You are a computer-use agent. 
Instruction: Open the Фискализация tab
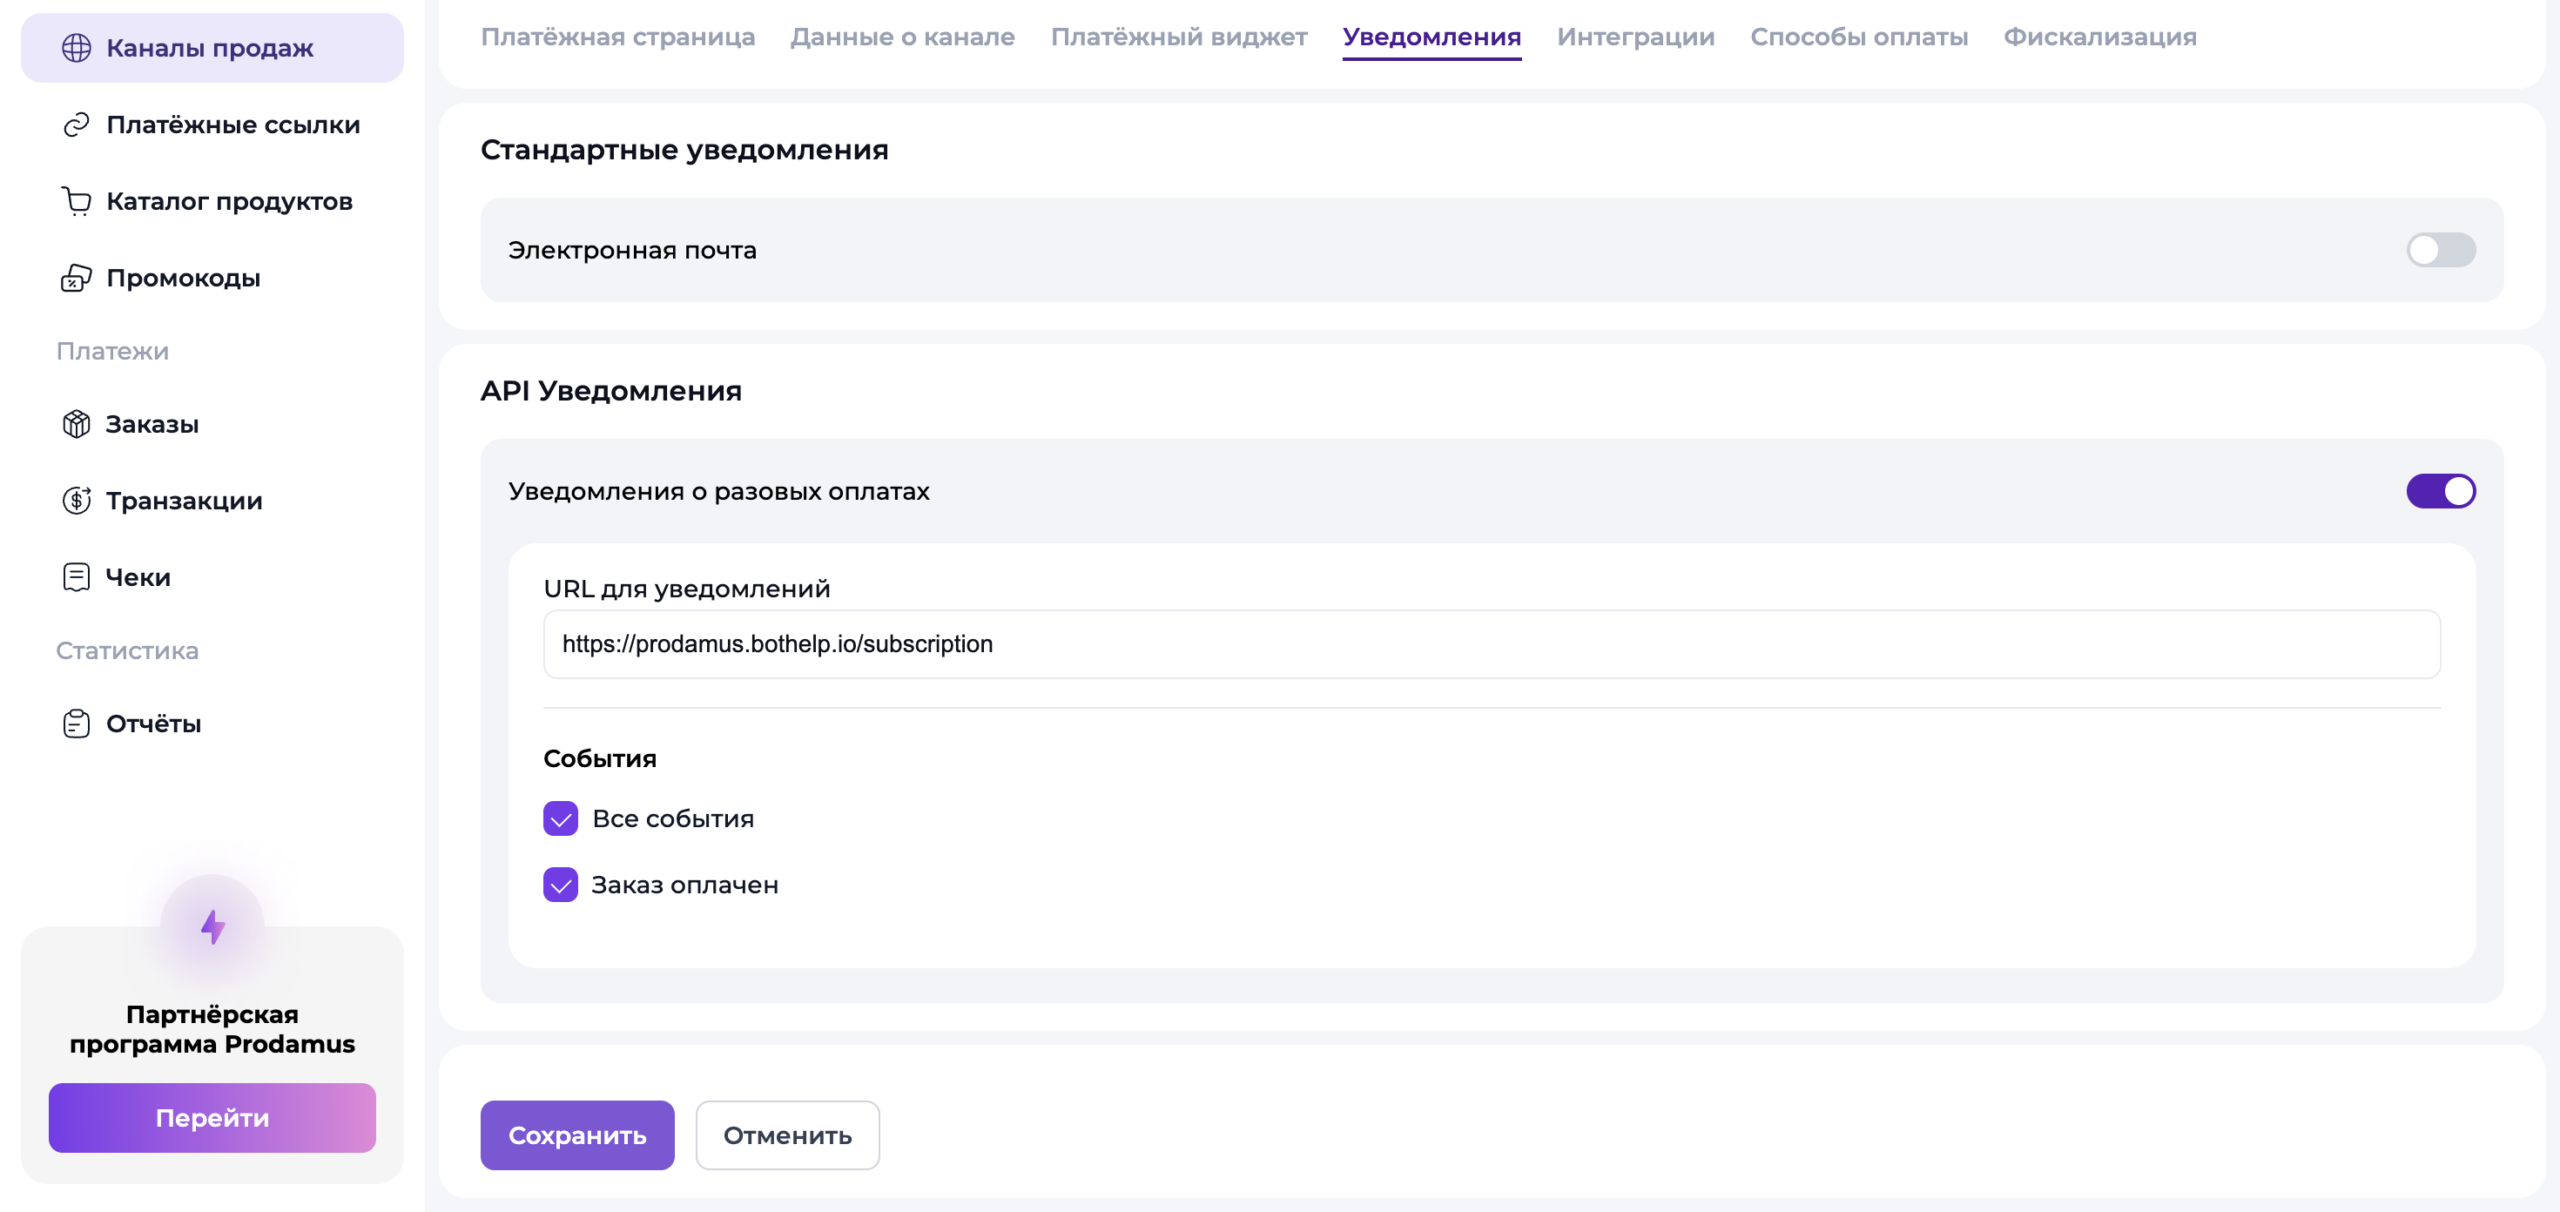[x=2100, y=37]
